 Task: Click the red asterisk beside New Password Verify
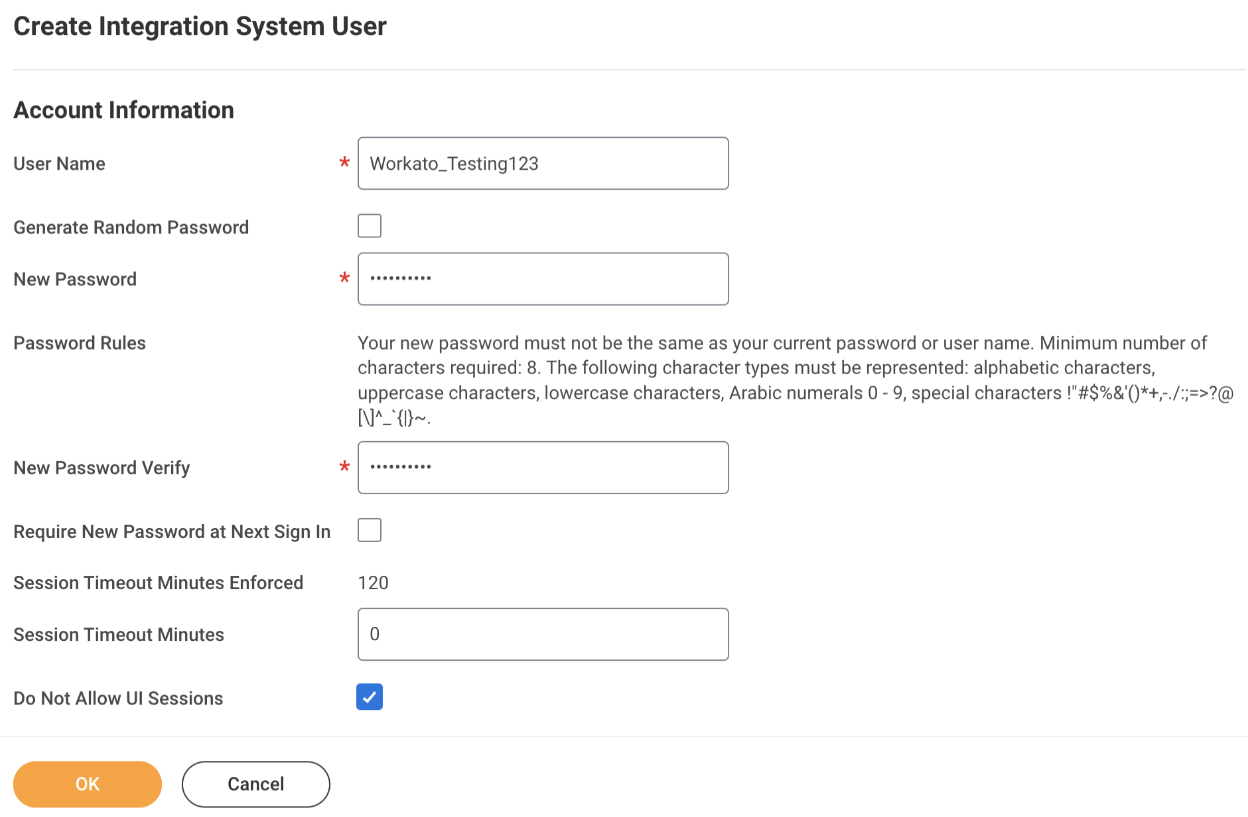tap(345, 468)
